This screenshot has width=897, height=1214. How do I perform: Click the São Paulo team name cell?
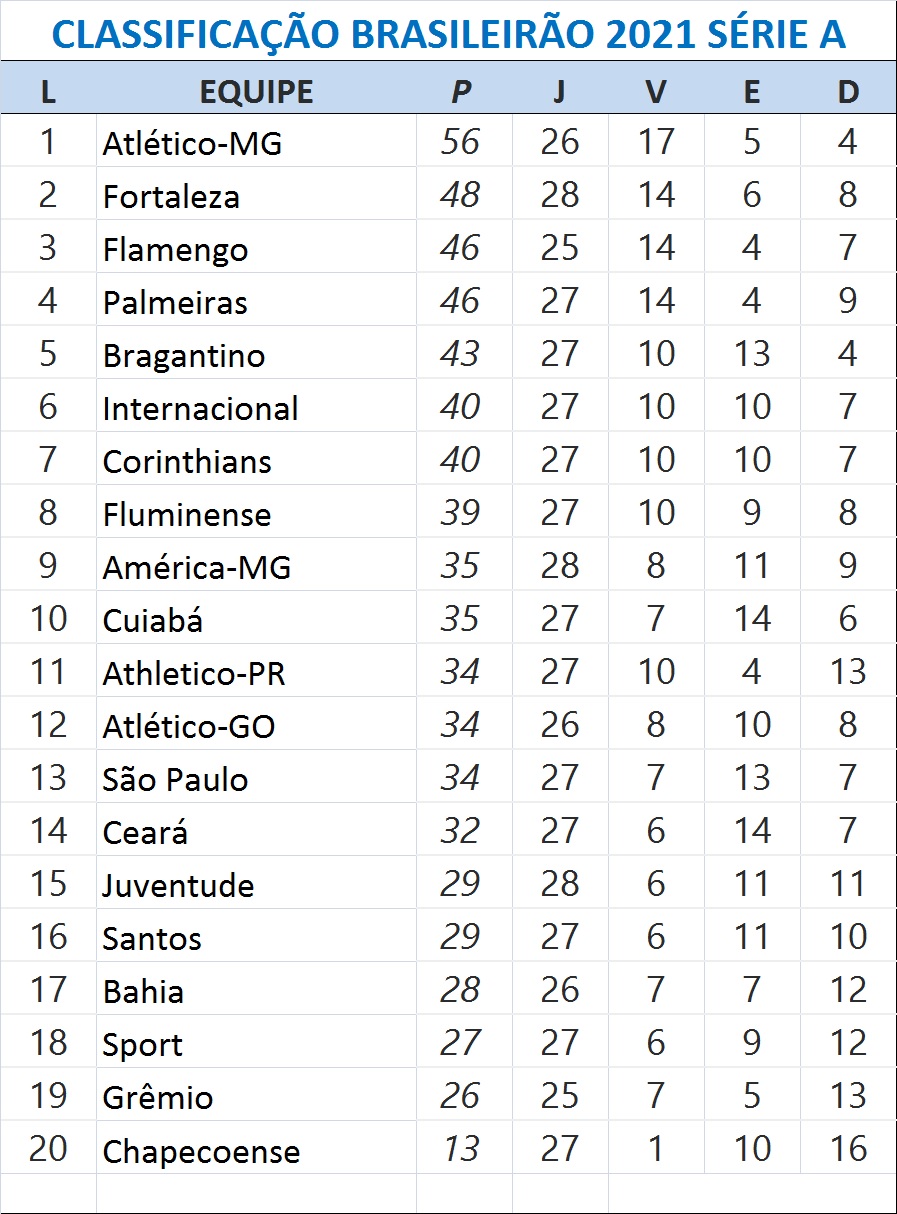tap(175, 779)
